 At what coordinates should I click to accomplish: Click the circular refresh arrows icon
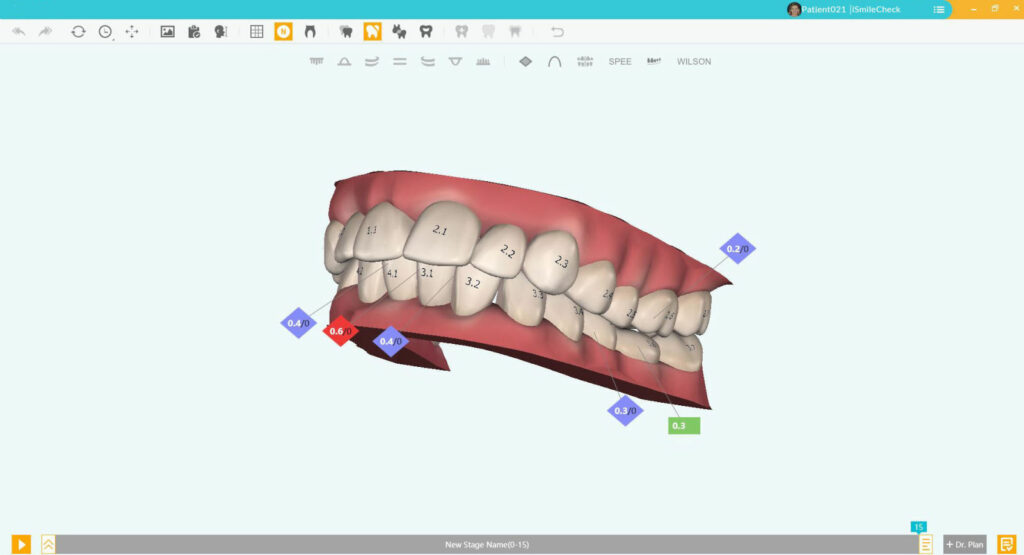point(78,31)
